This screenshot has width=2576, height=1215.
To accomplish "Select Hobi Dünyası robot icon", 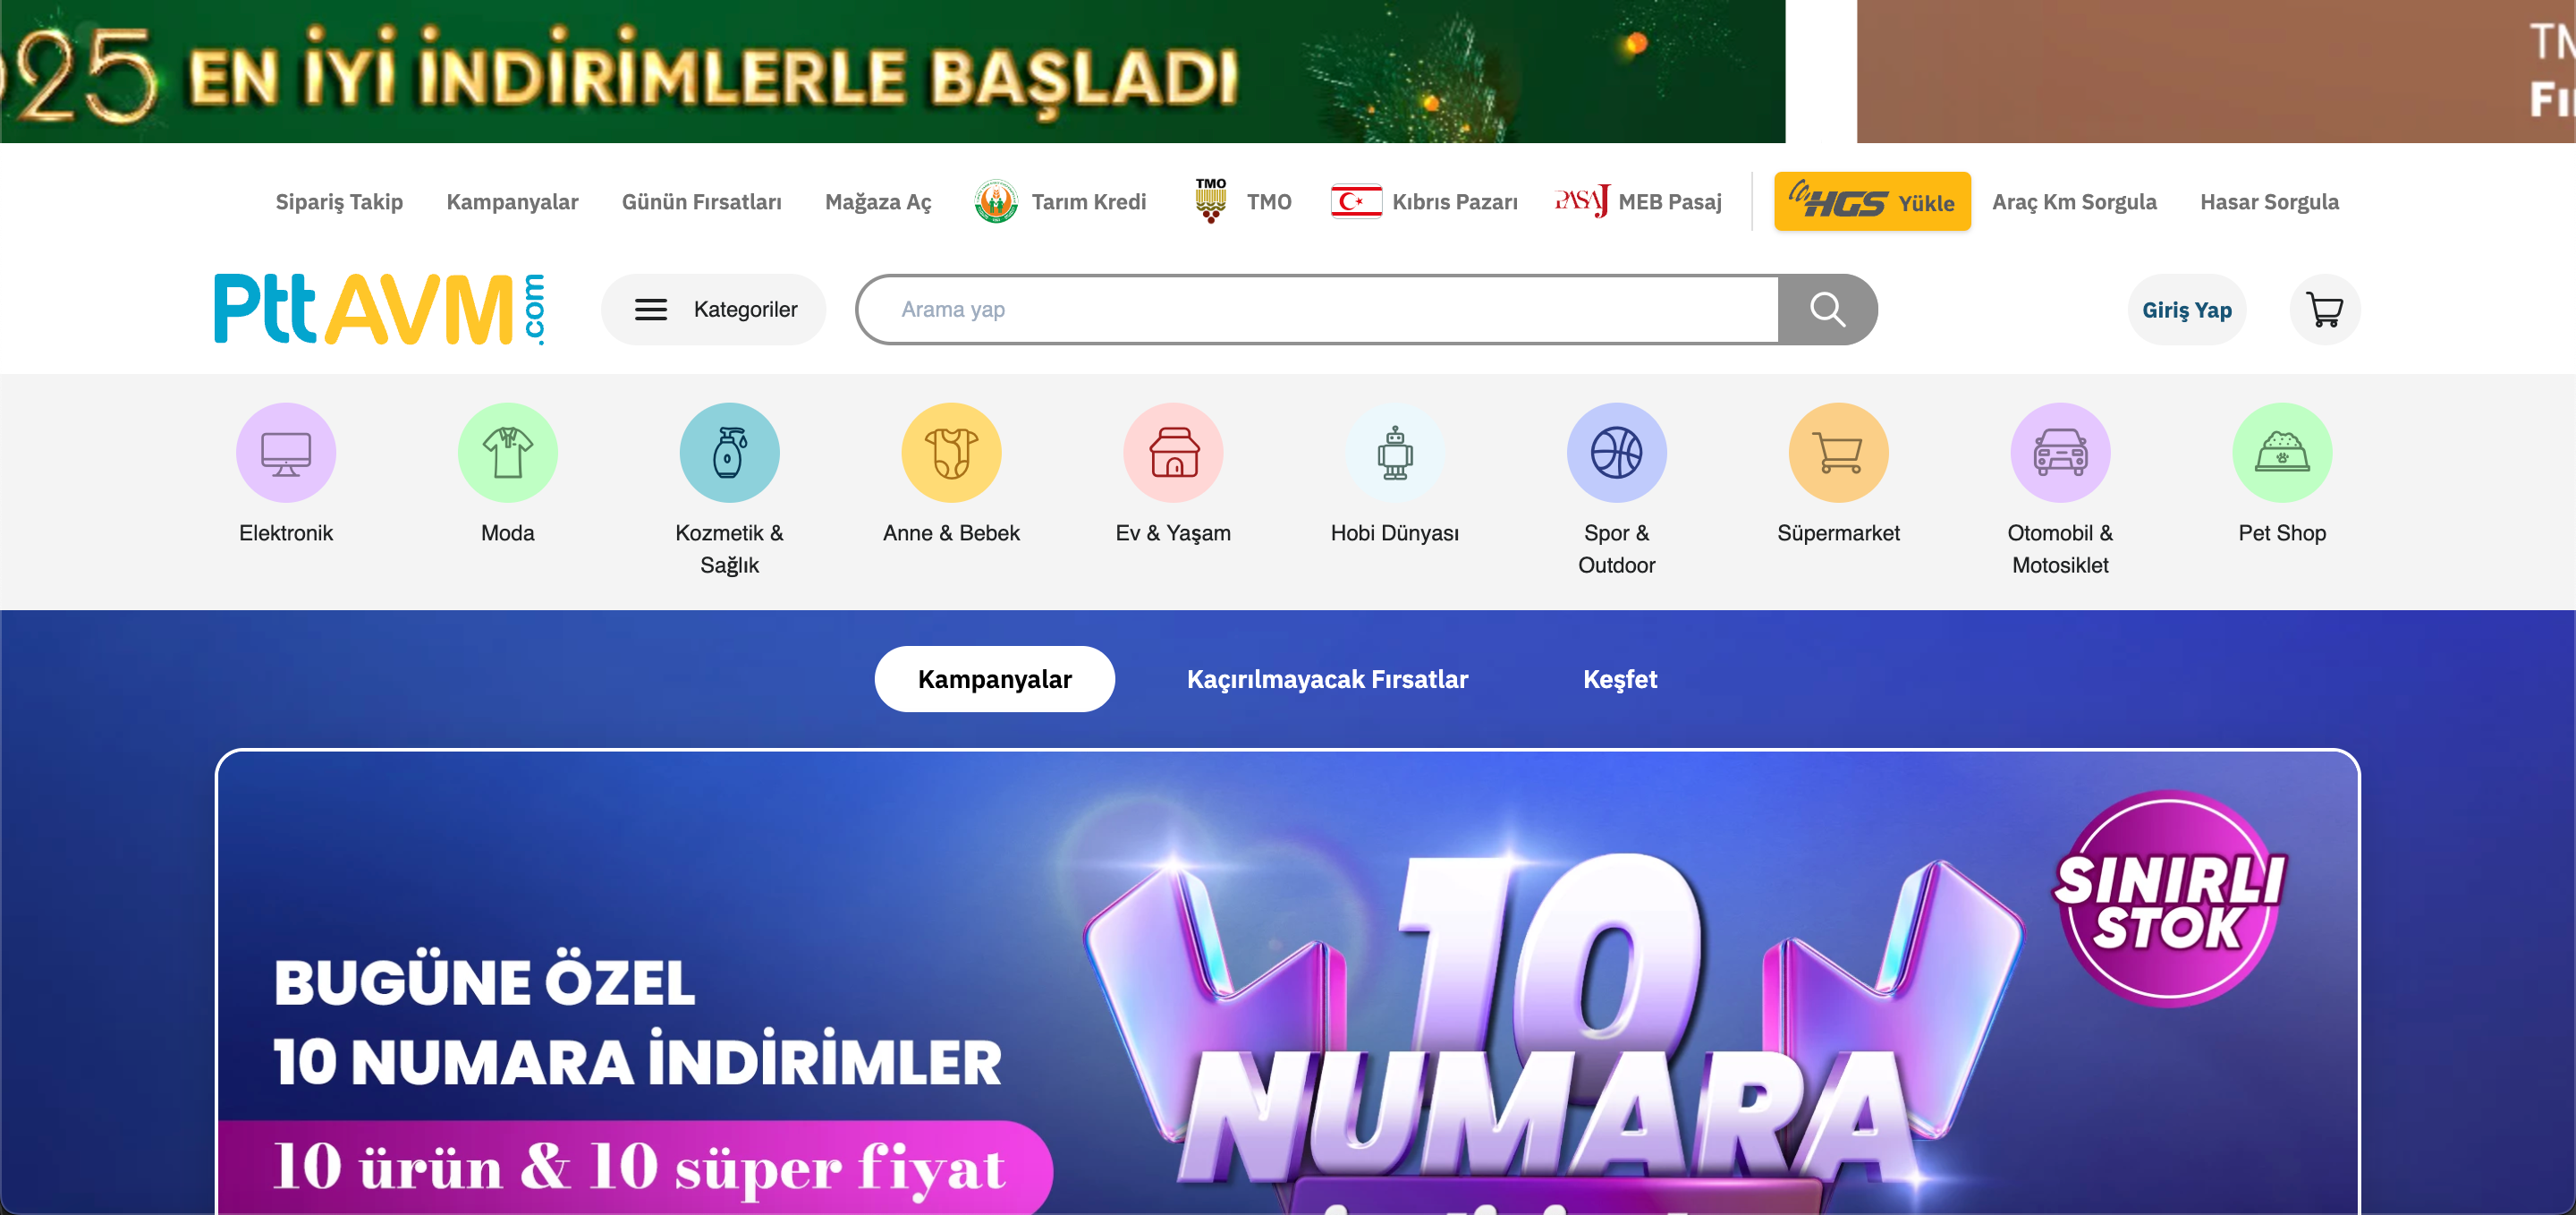I will (1395, 453).
